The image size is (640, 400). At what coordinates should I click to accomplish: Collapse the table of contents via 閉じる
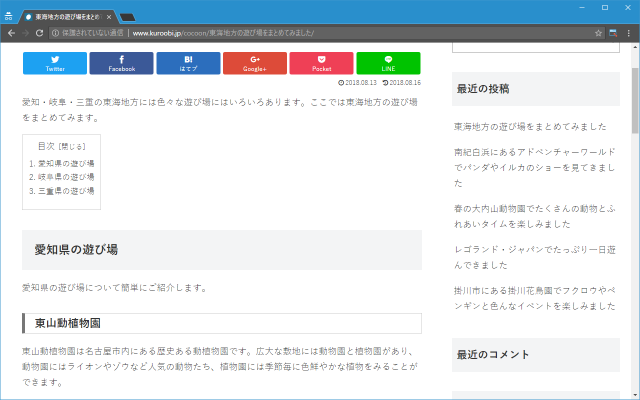click(x=72, y=146)
